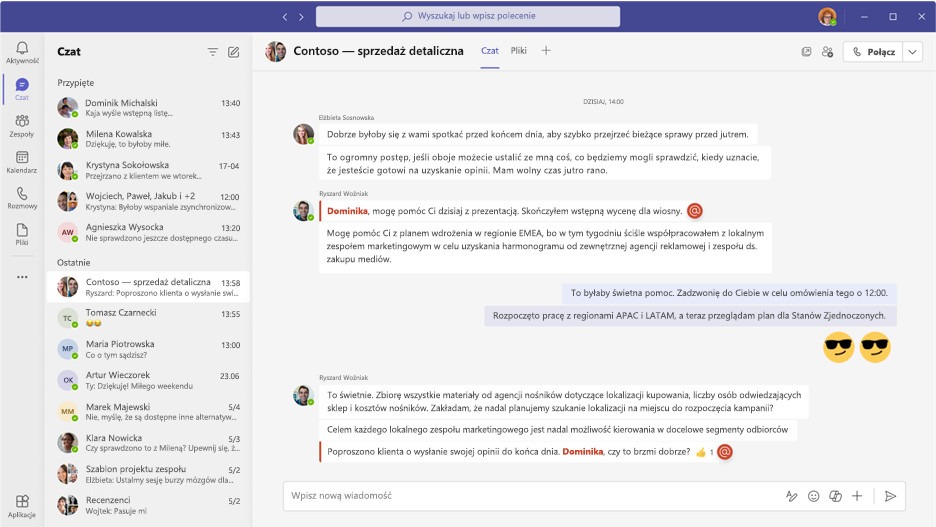Add people to the group chat

pyautogui.click(x=827, y=52)
